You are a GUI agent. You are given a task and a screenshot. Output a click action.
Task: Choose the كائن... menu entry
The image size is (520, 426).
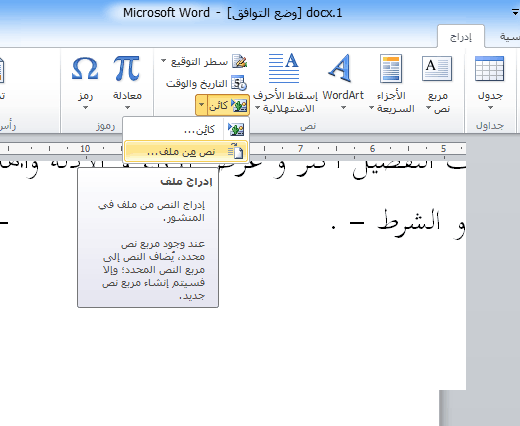[x=186, y=129]
